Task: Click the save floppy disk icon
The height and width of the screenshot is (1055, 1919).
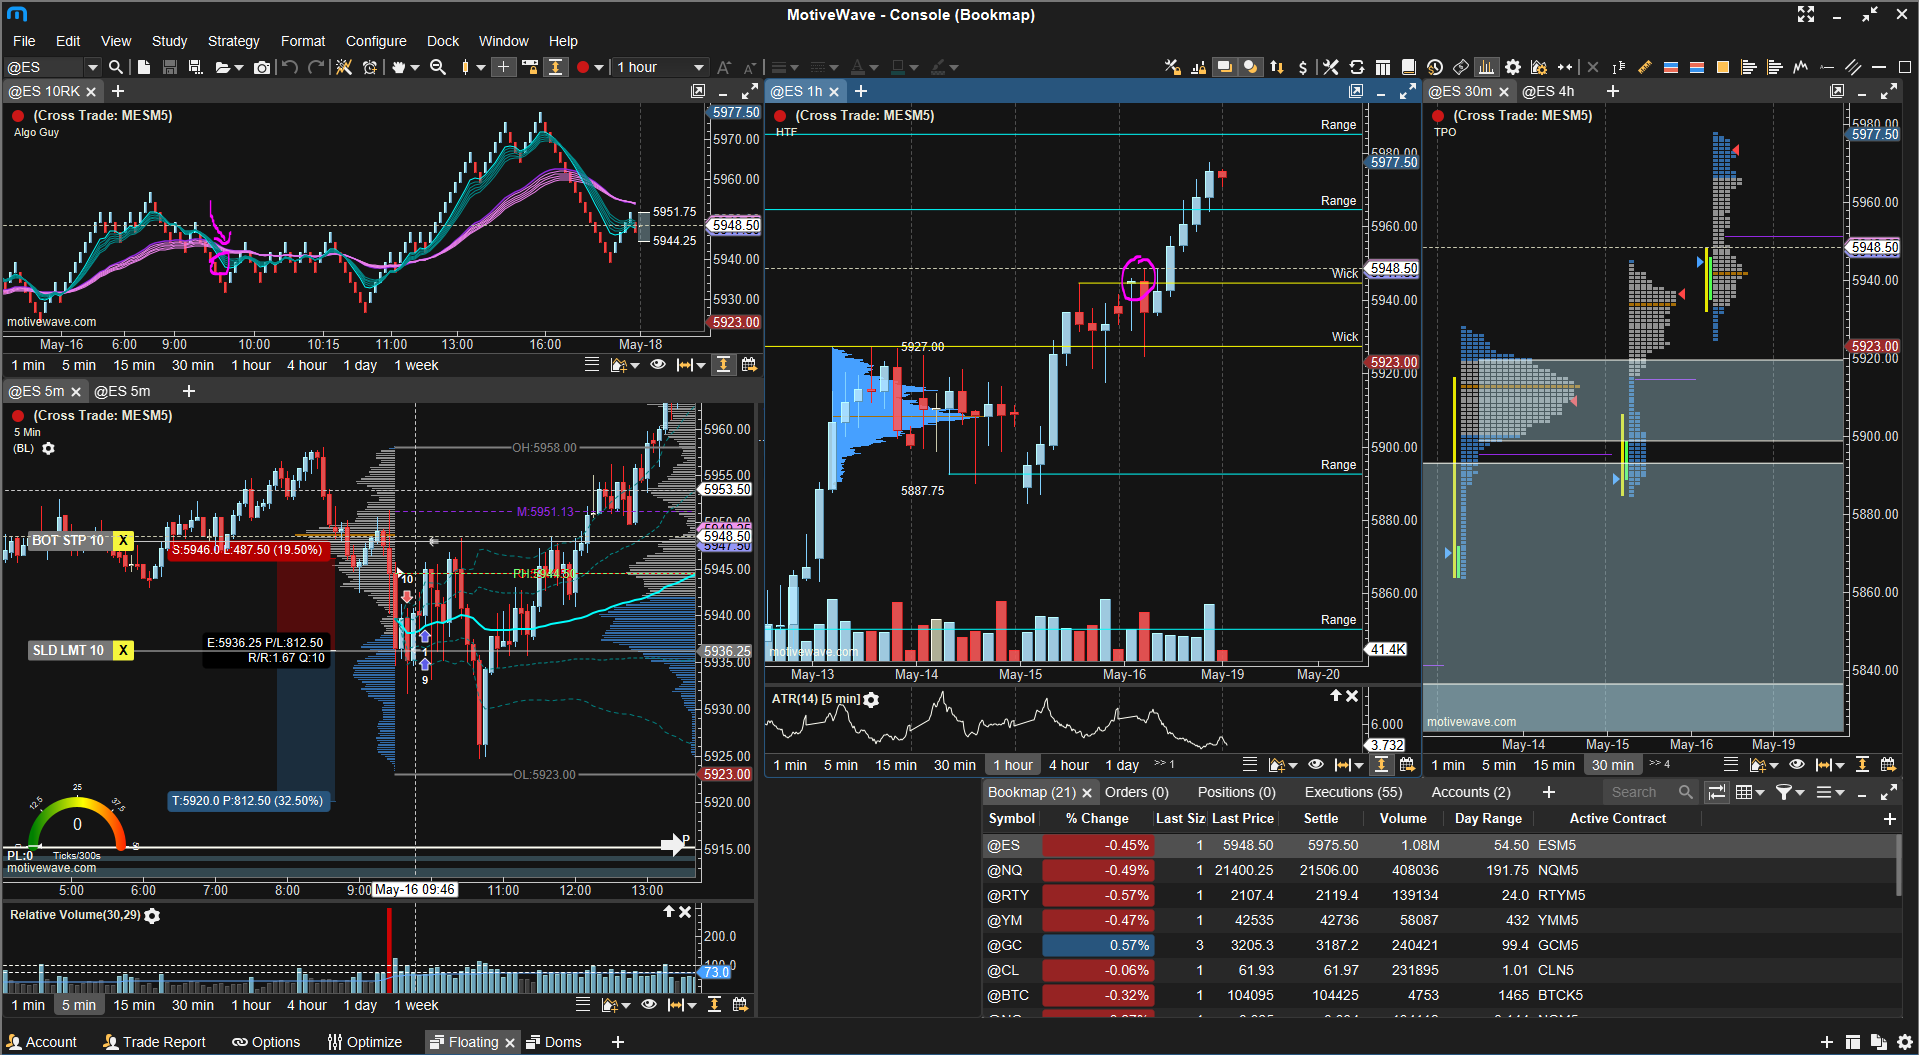Action: [x=170, y=67]
